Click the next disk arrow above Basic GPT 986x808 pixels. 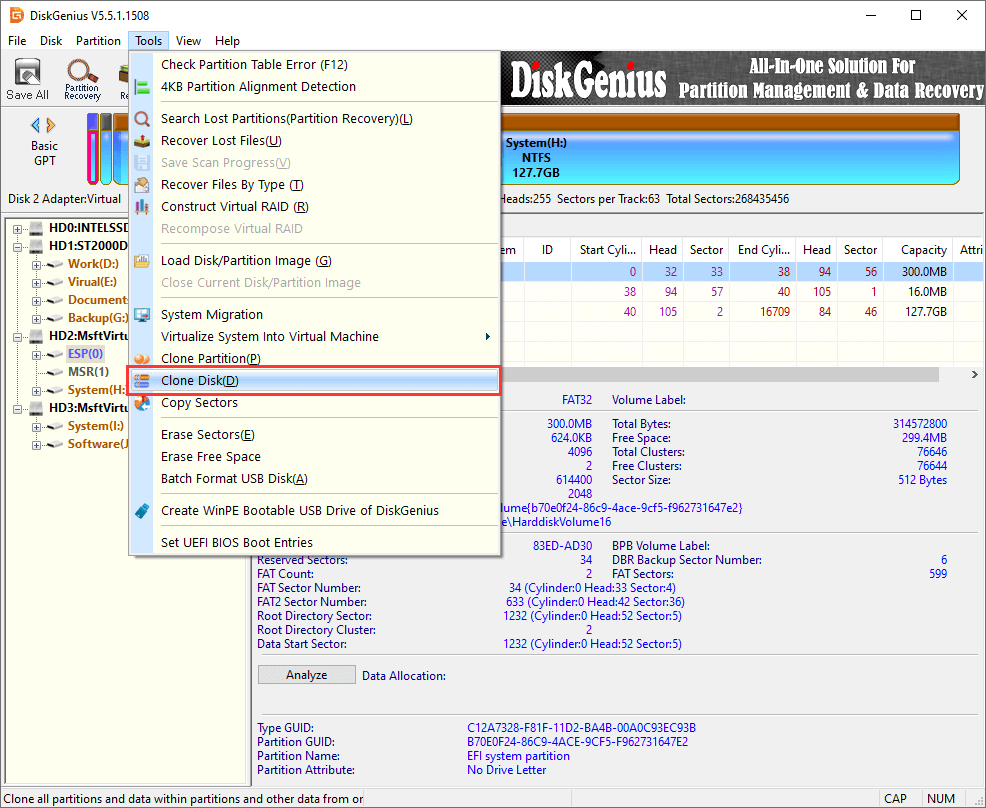tap(50, 125)
